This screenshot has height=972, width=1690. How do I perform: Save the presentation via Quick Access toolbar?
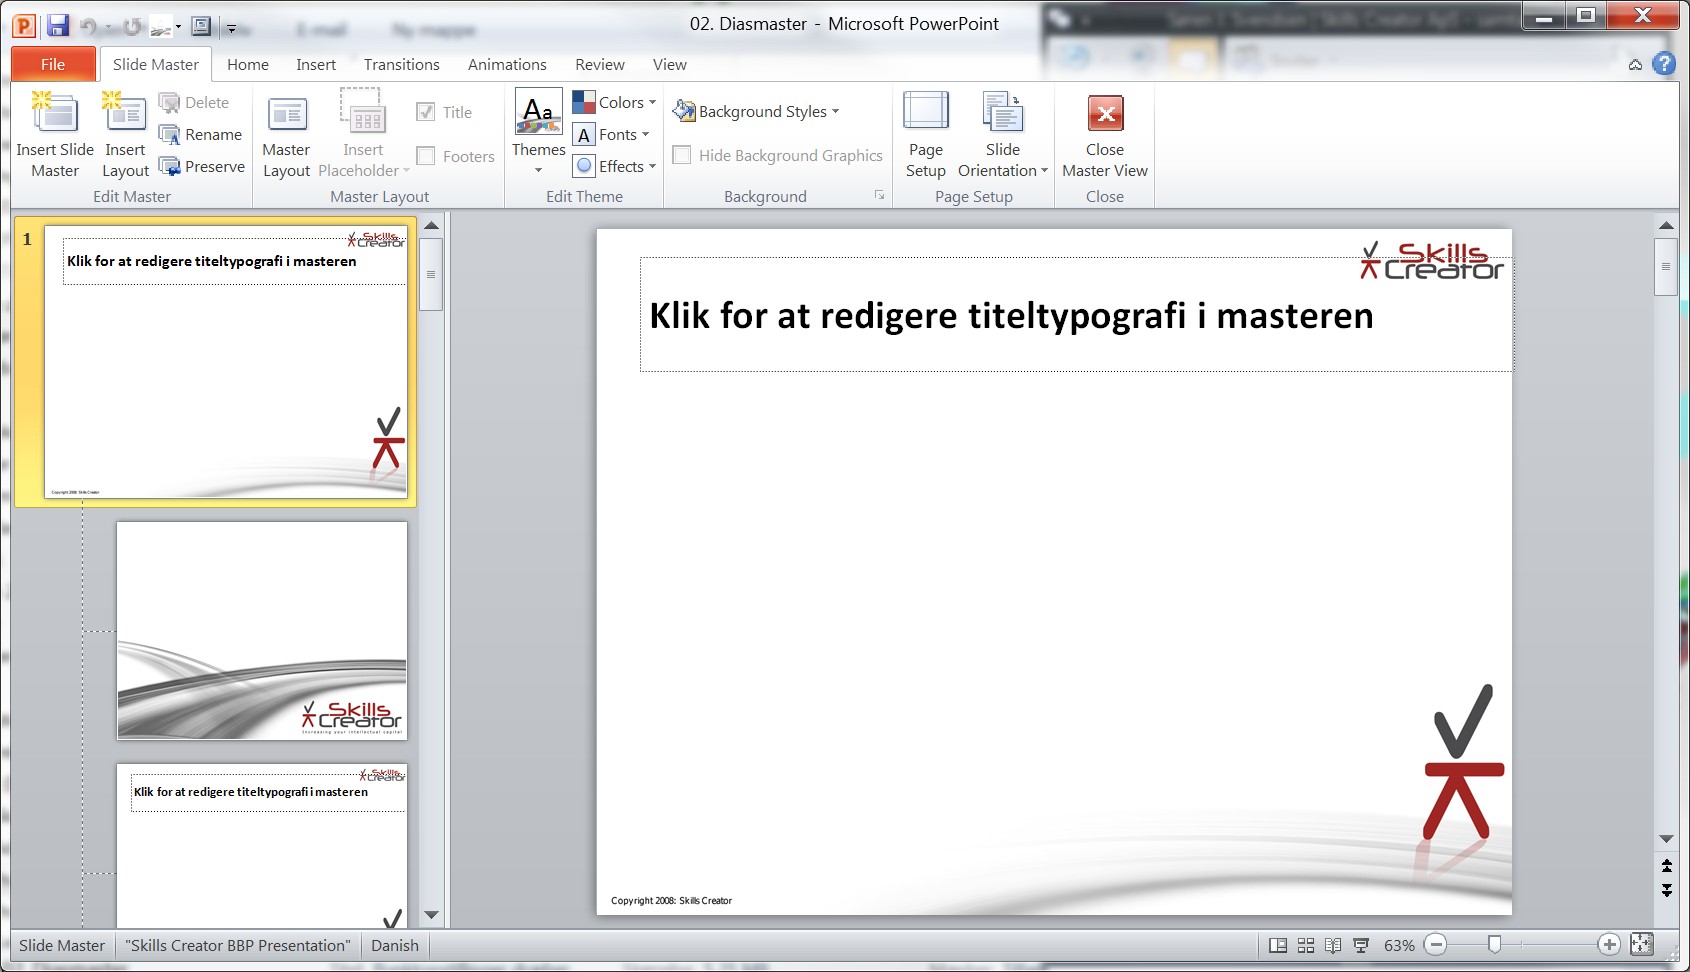coord(59,25)
